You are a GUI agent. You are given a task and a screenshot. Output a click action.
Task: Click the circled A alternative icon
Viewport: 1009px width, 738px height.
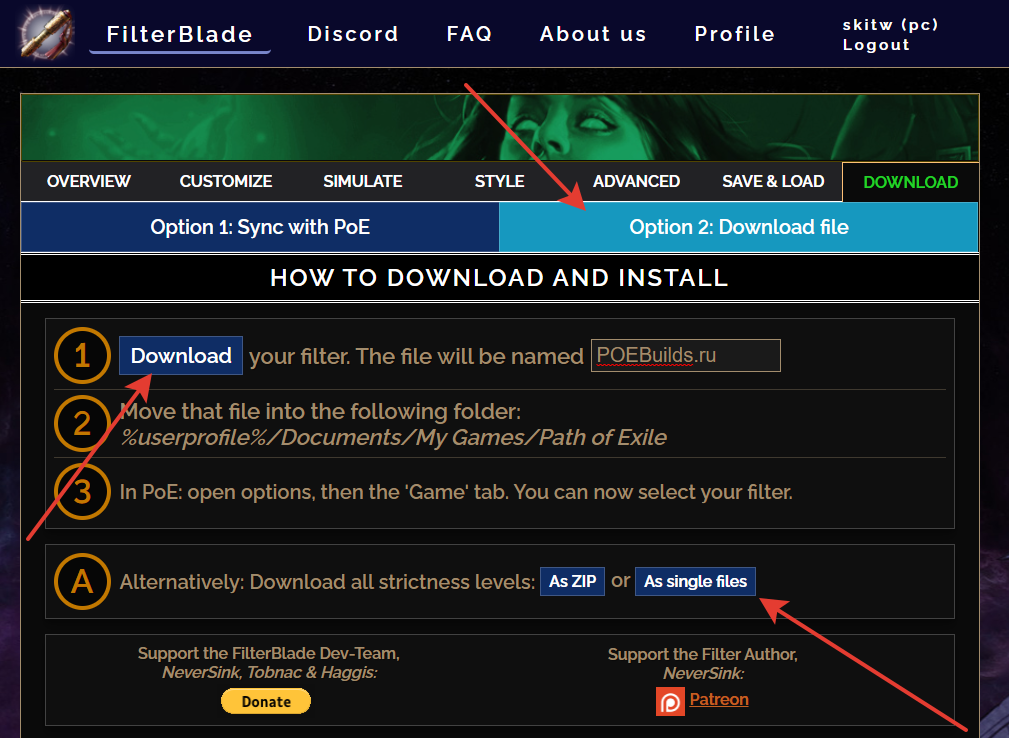tap(82, 582)
